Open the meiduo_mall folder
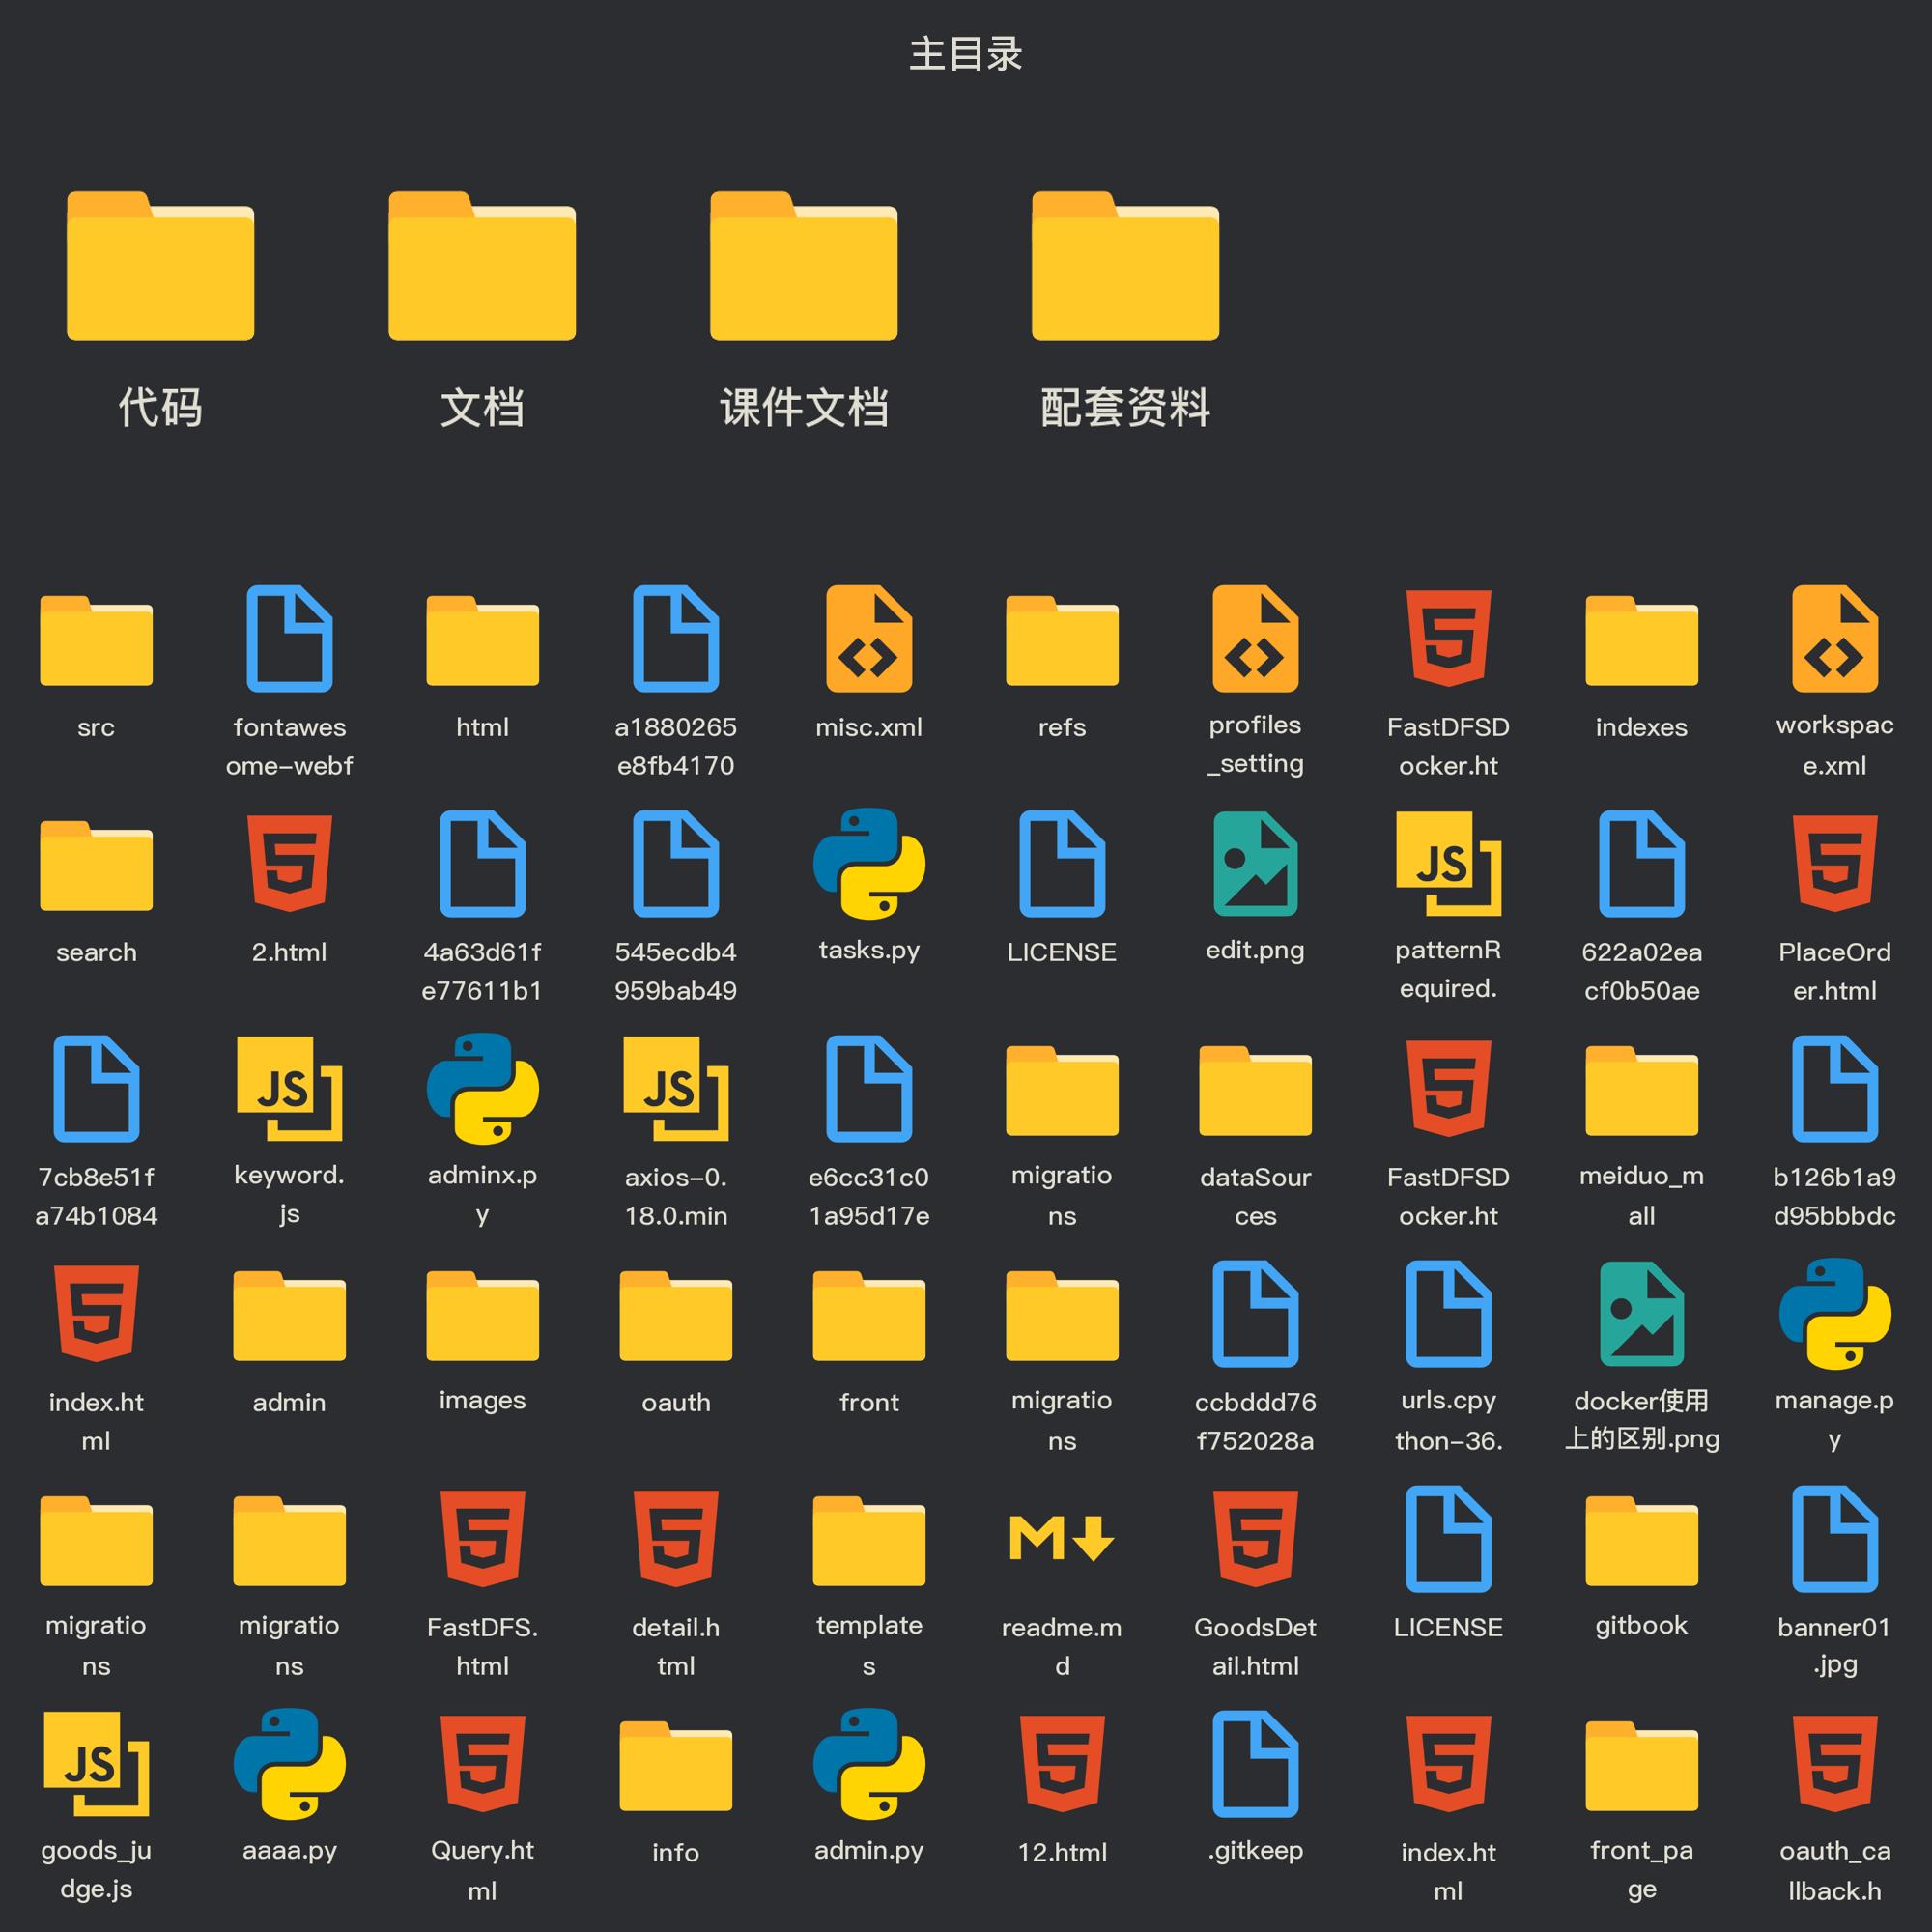1932x1932 pixels. pyautogui.click(x=1642, y=1090)
